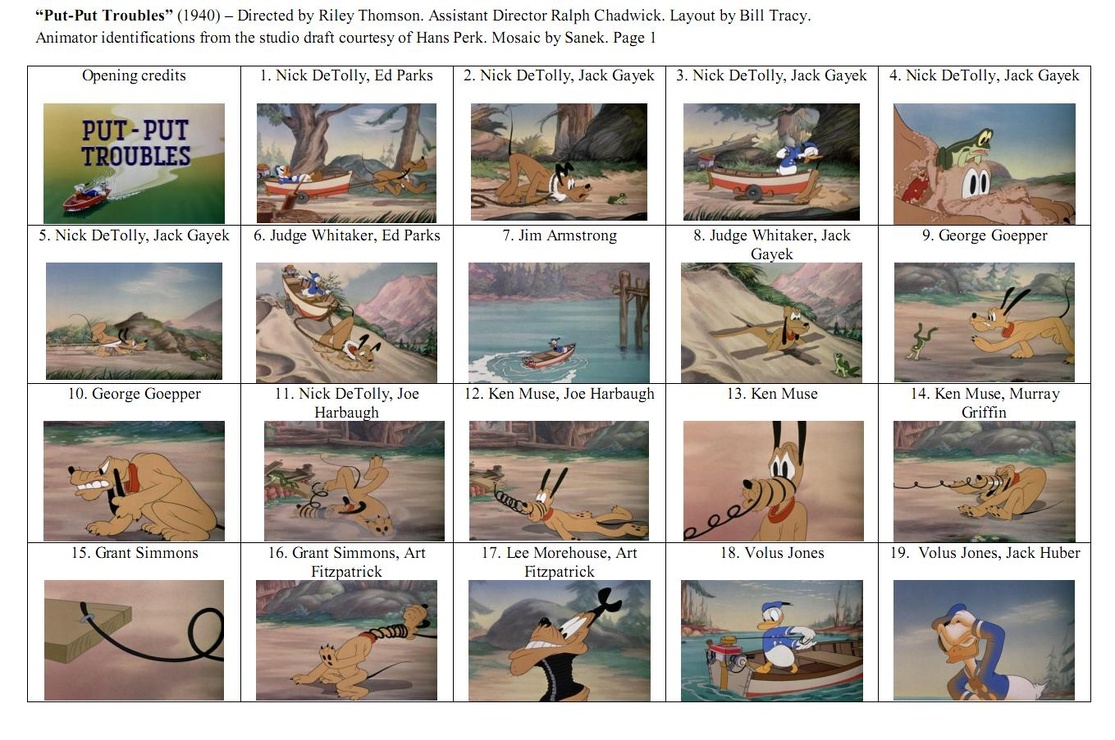
Task: Click scene 13 Pluto with spring on nose
Action: [x=774, y=481]
